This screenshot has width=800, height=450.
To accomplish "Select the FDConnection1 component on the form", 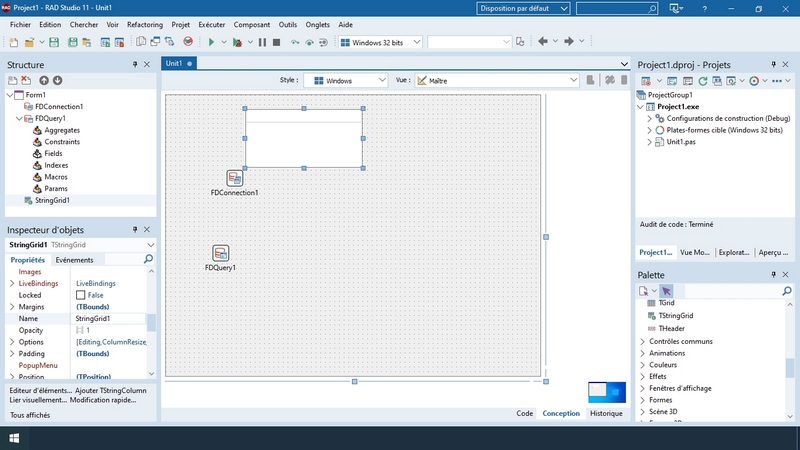I will pyautogui.click(x=234, y=178).
